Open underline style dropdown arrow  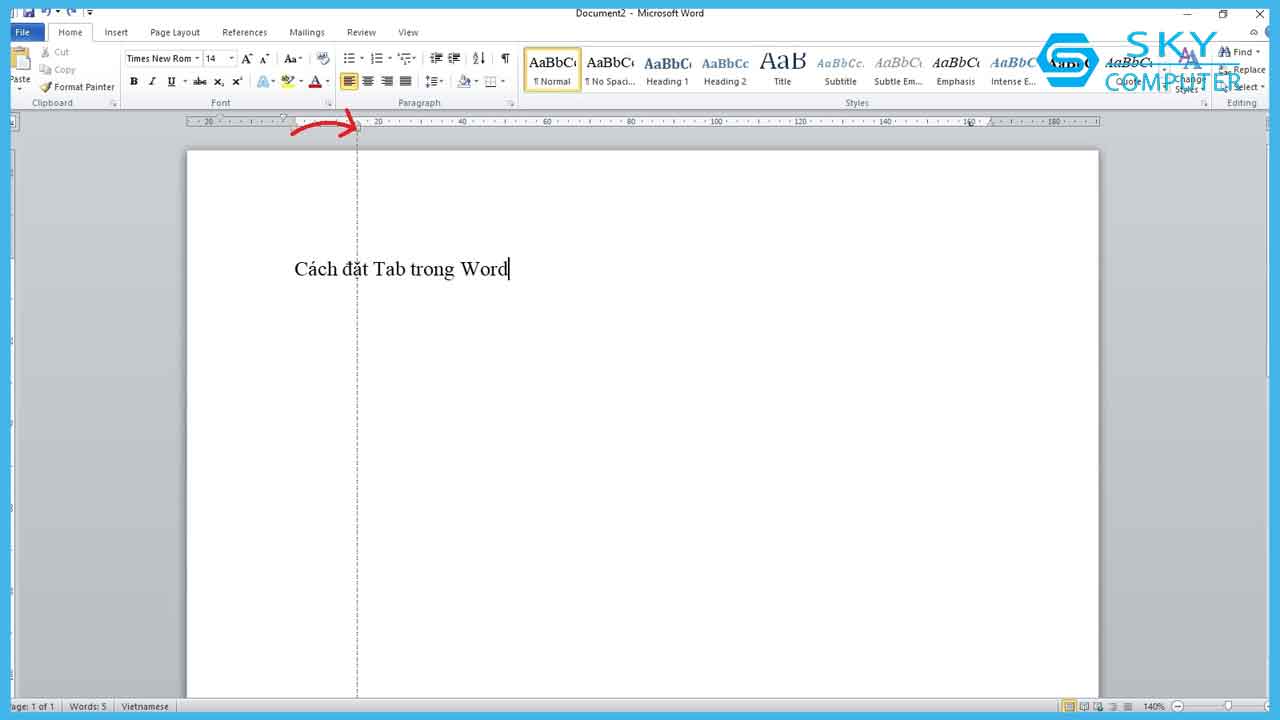183,82
